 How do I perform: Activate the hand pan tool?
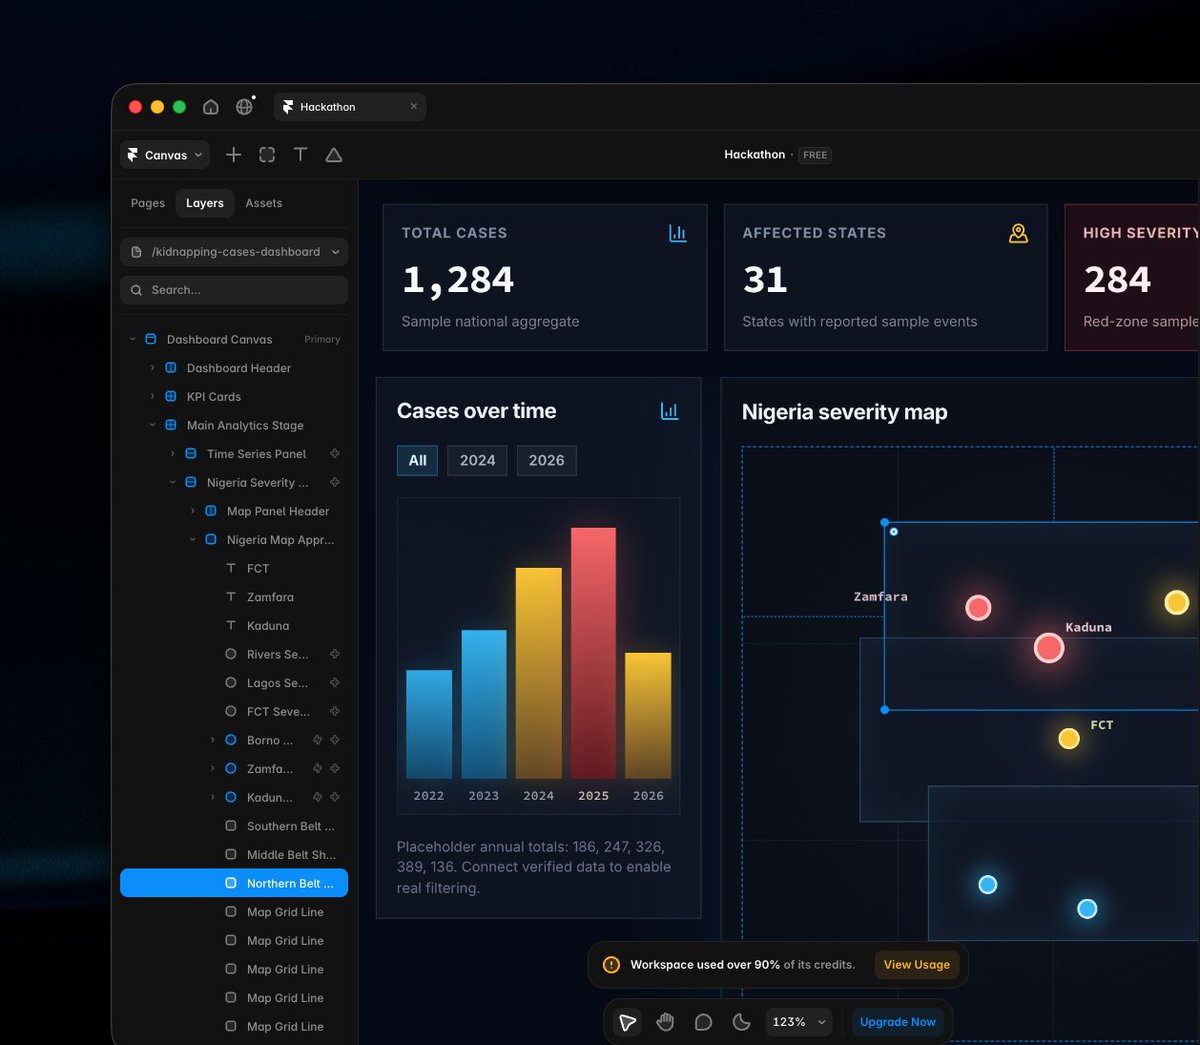coord(665,1022)
